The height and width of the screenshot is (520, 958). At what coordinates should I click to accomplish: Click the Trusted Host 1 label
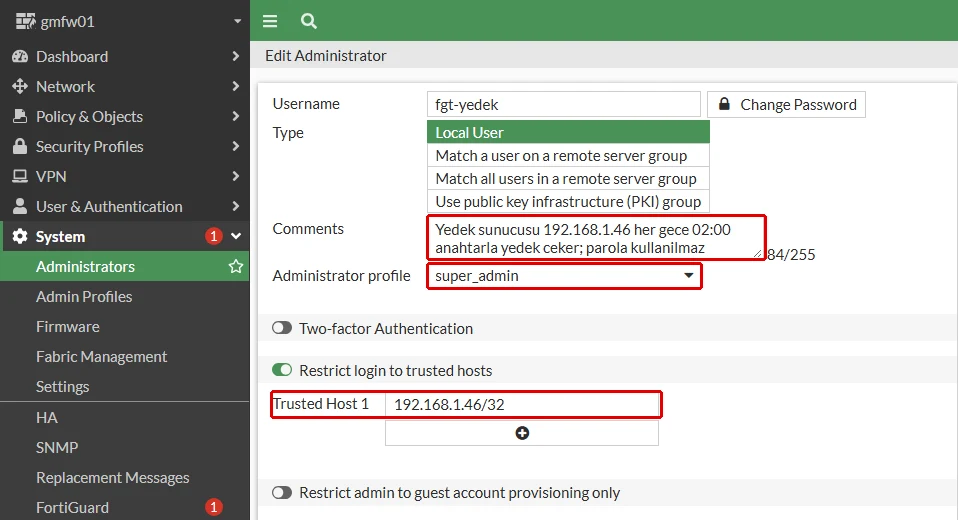point(321,404)
